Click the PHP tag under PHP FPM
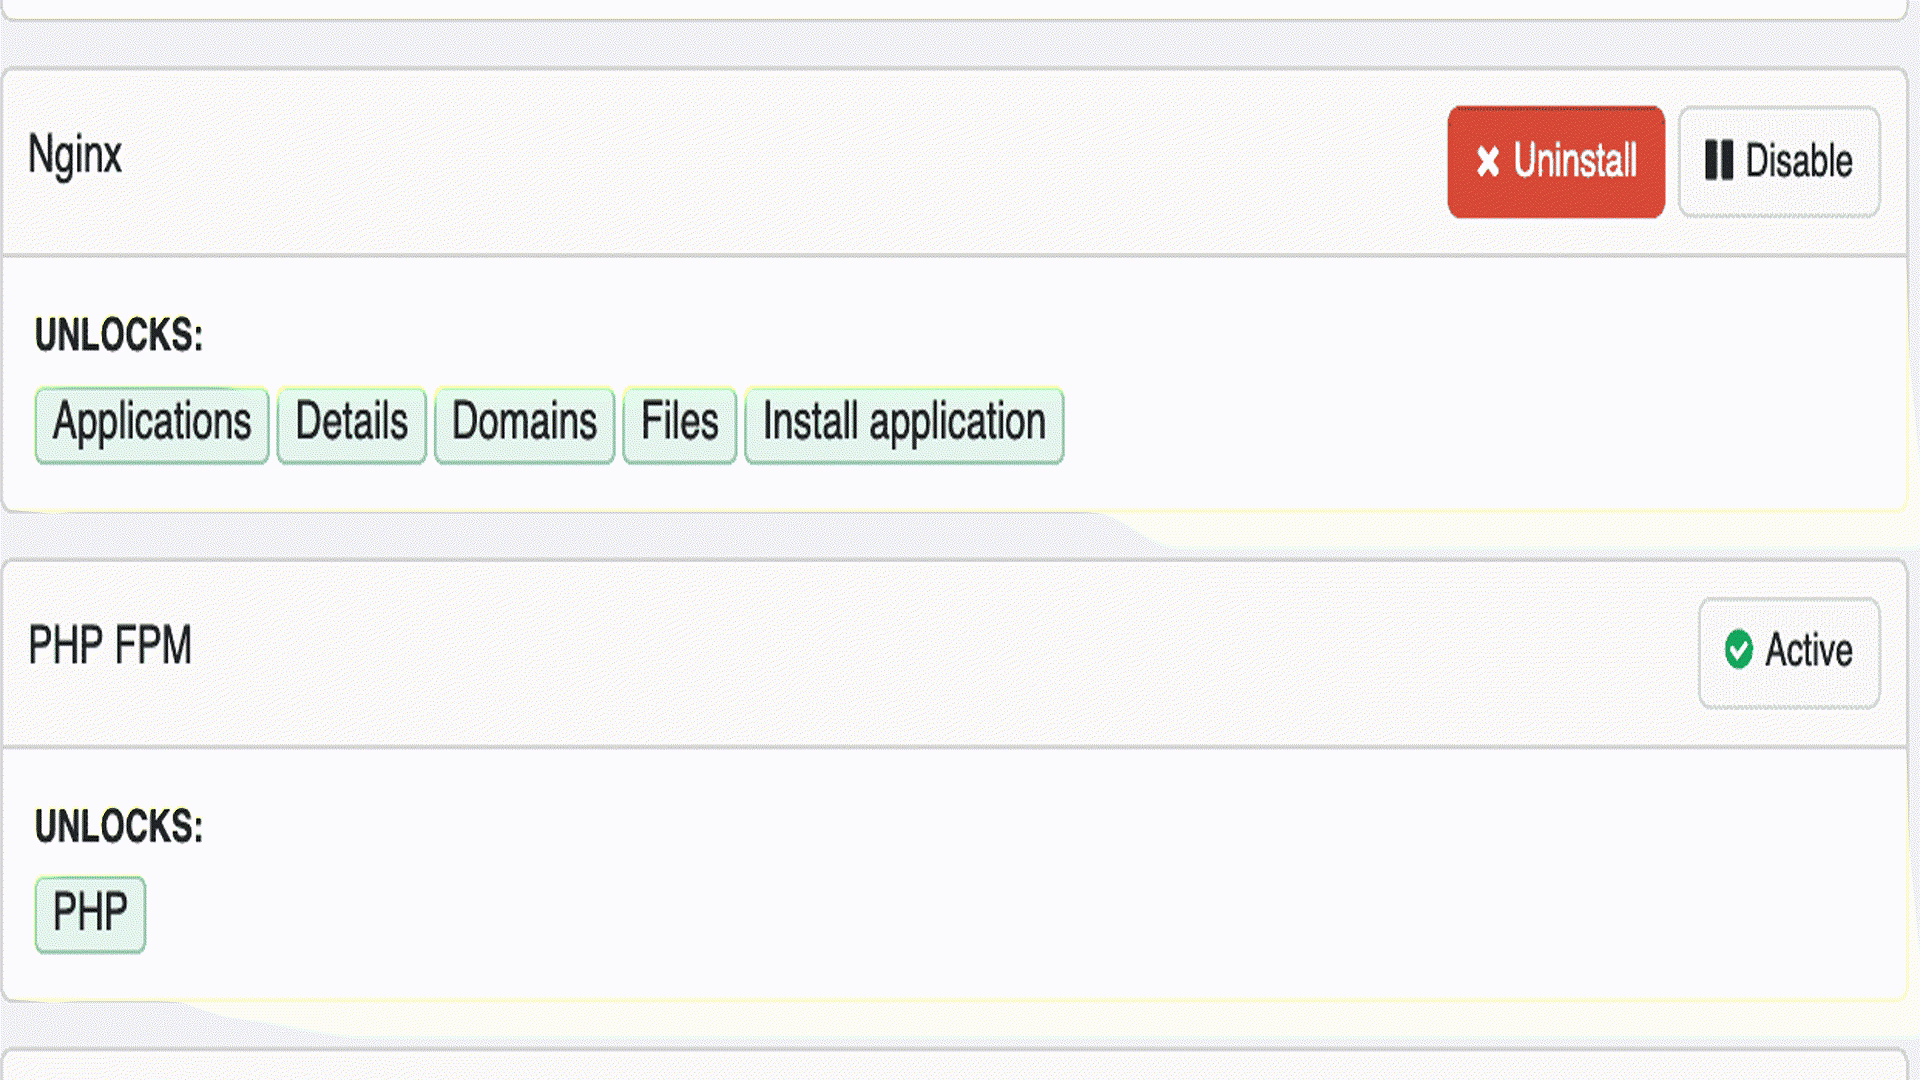 90,914
